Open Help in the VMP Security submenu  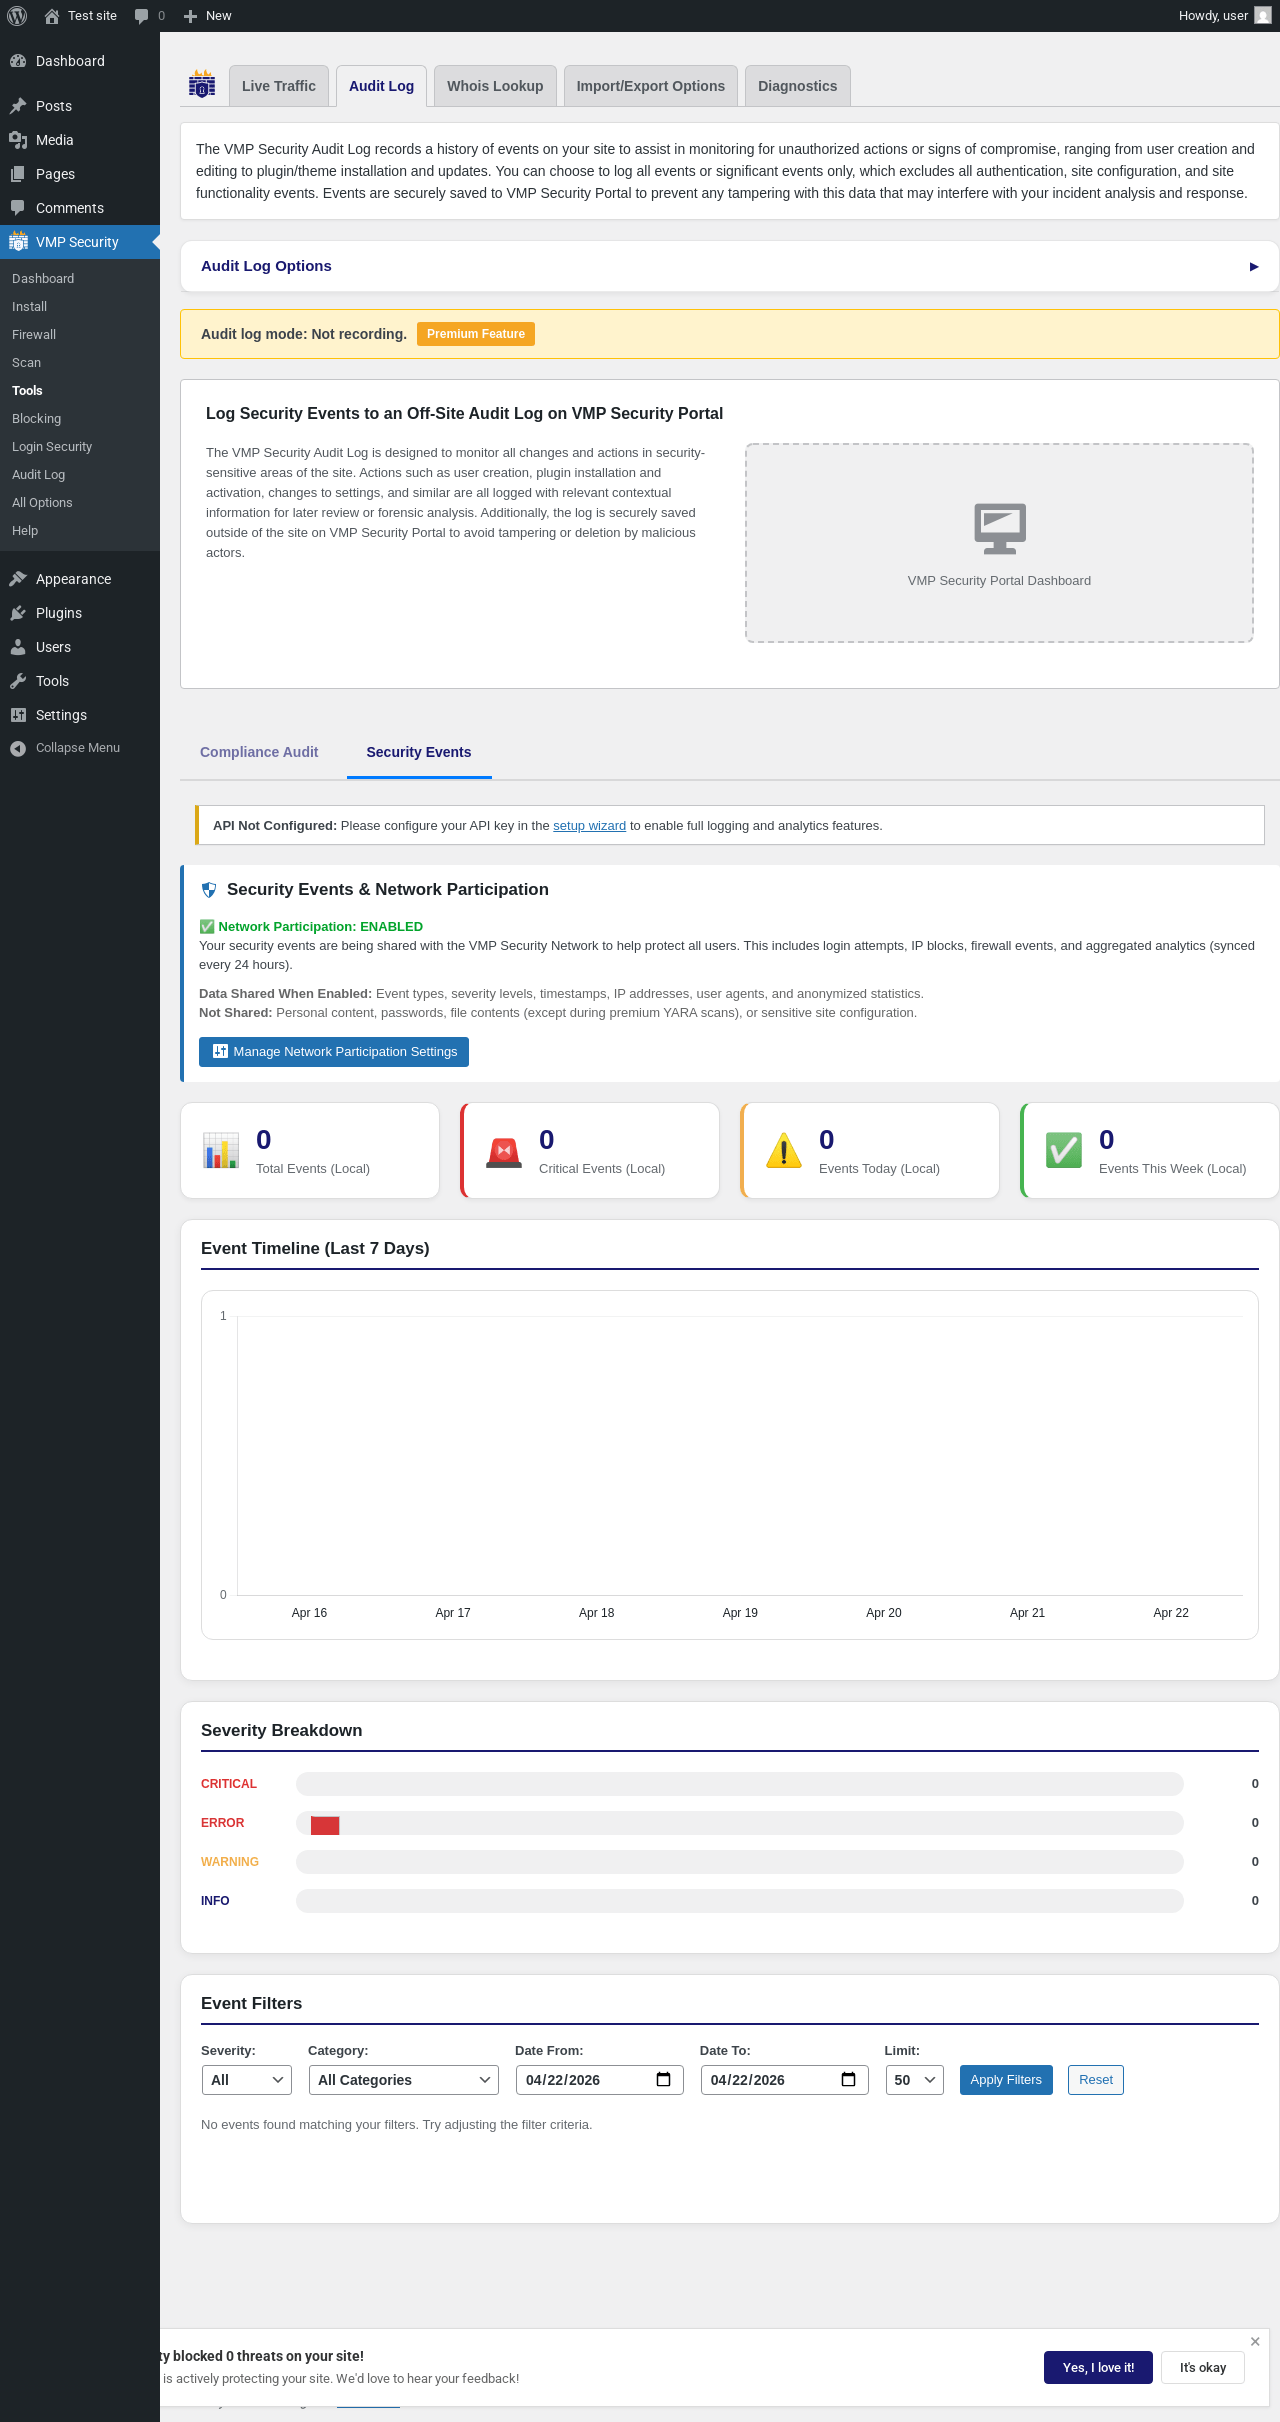tap(25, 531)
